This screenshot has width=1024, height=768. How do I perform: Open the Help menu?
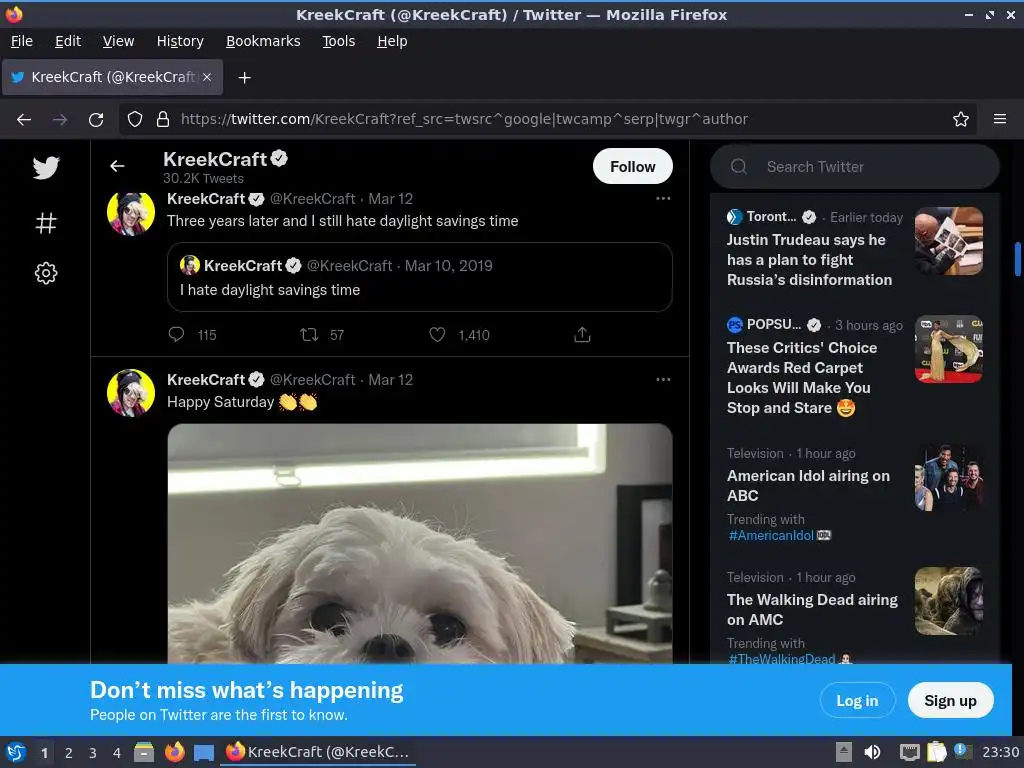(392, 41)
